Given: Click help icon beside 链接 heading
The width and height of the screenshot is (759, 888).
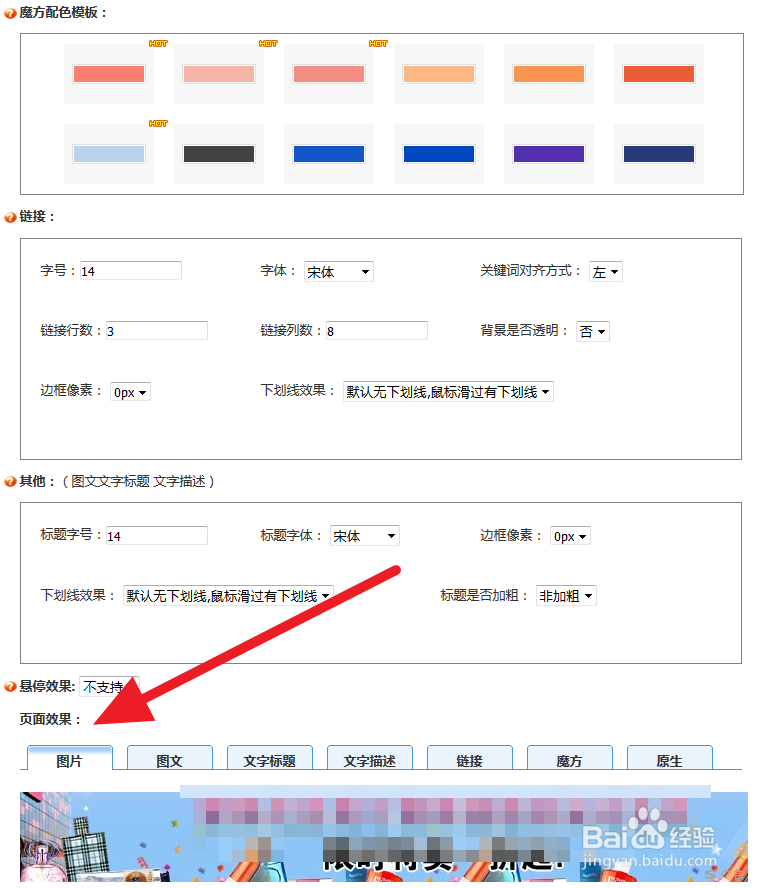Looking at the screenshot, I should 10,217.
